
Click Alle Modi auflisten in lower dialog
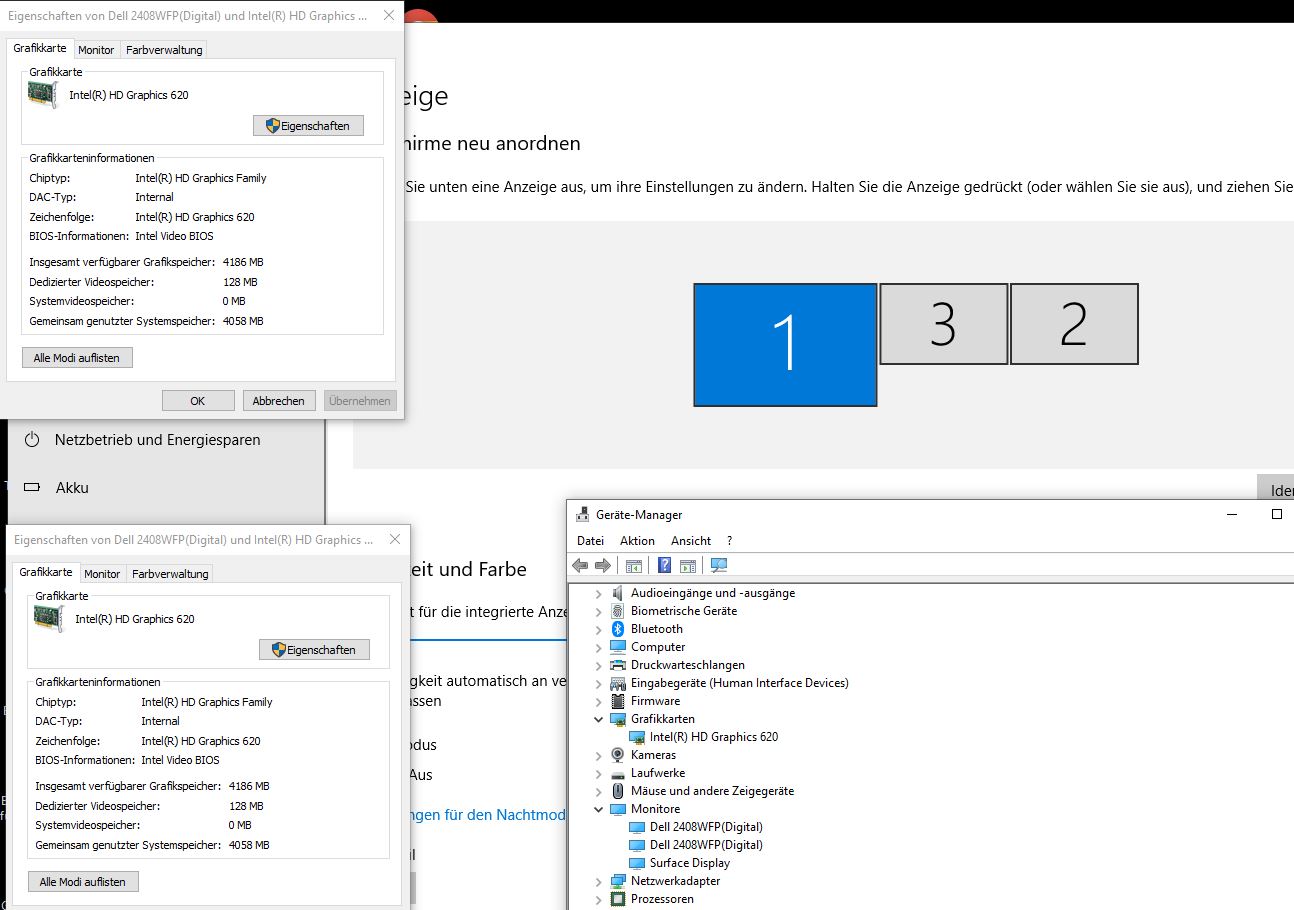tap(83, 882)
